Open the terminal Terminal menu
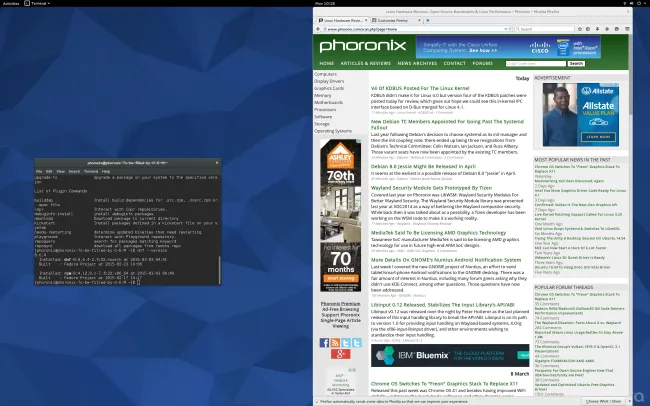650x406 pixels. (x=91, y=171)
